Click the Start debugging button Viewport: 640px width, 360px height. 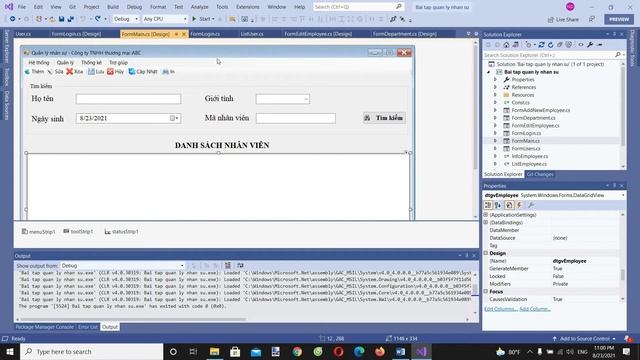pos(203,19)
